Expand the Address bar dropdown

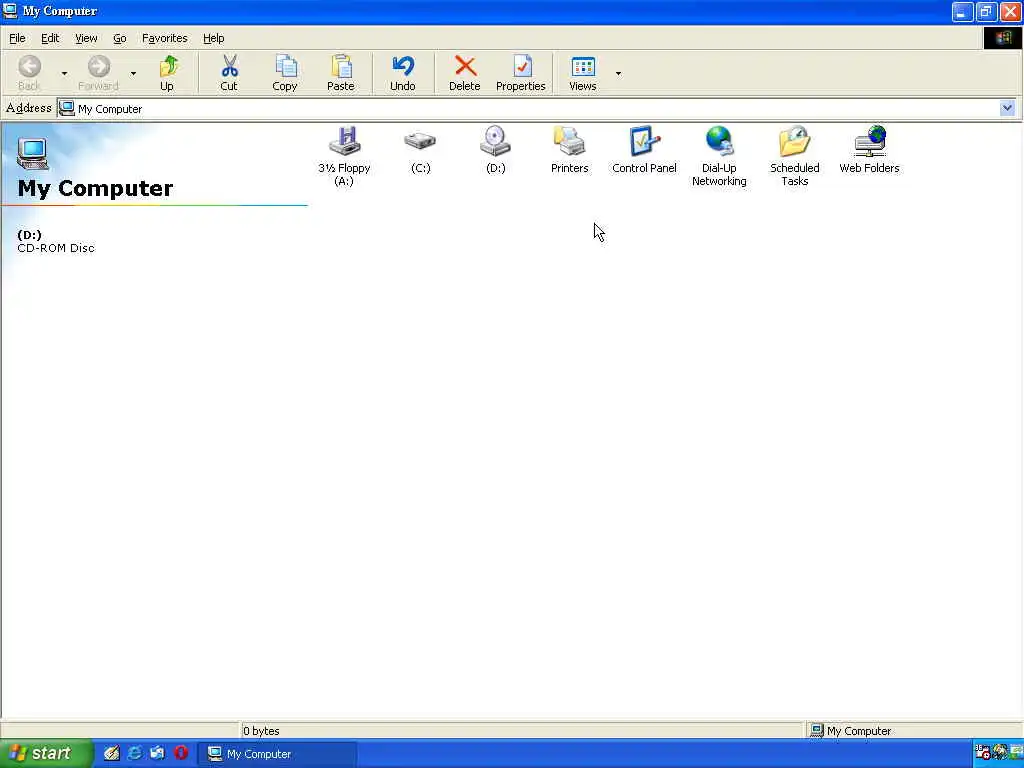click(1007, 108)
